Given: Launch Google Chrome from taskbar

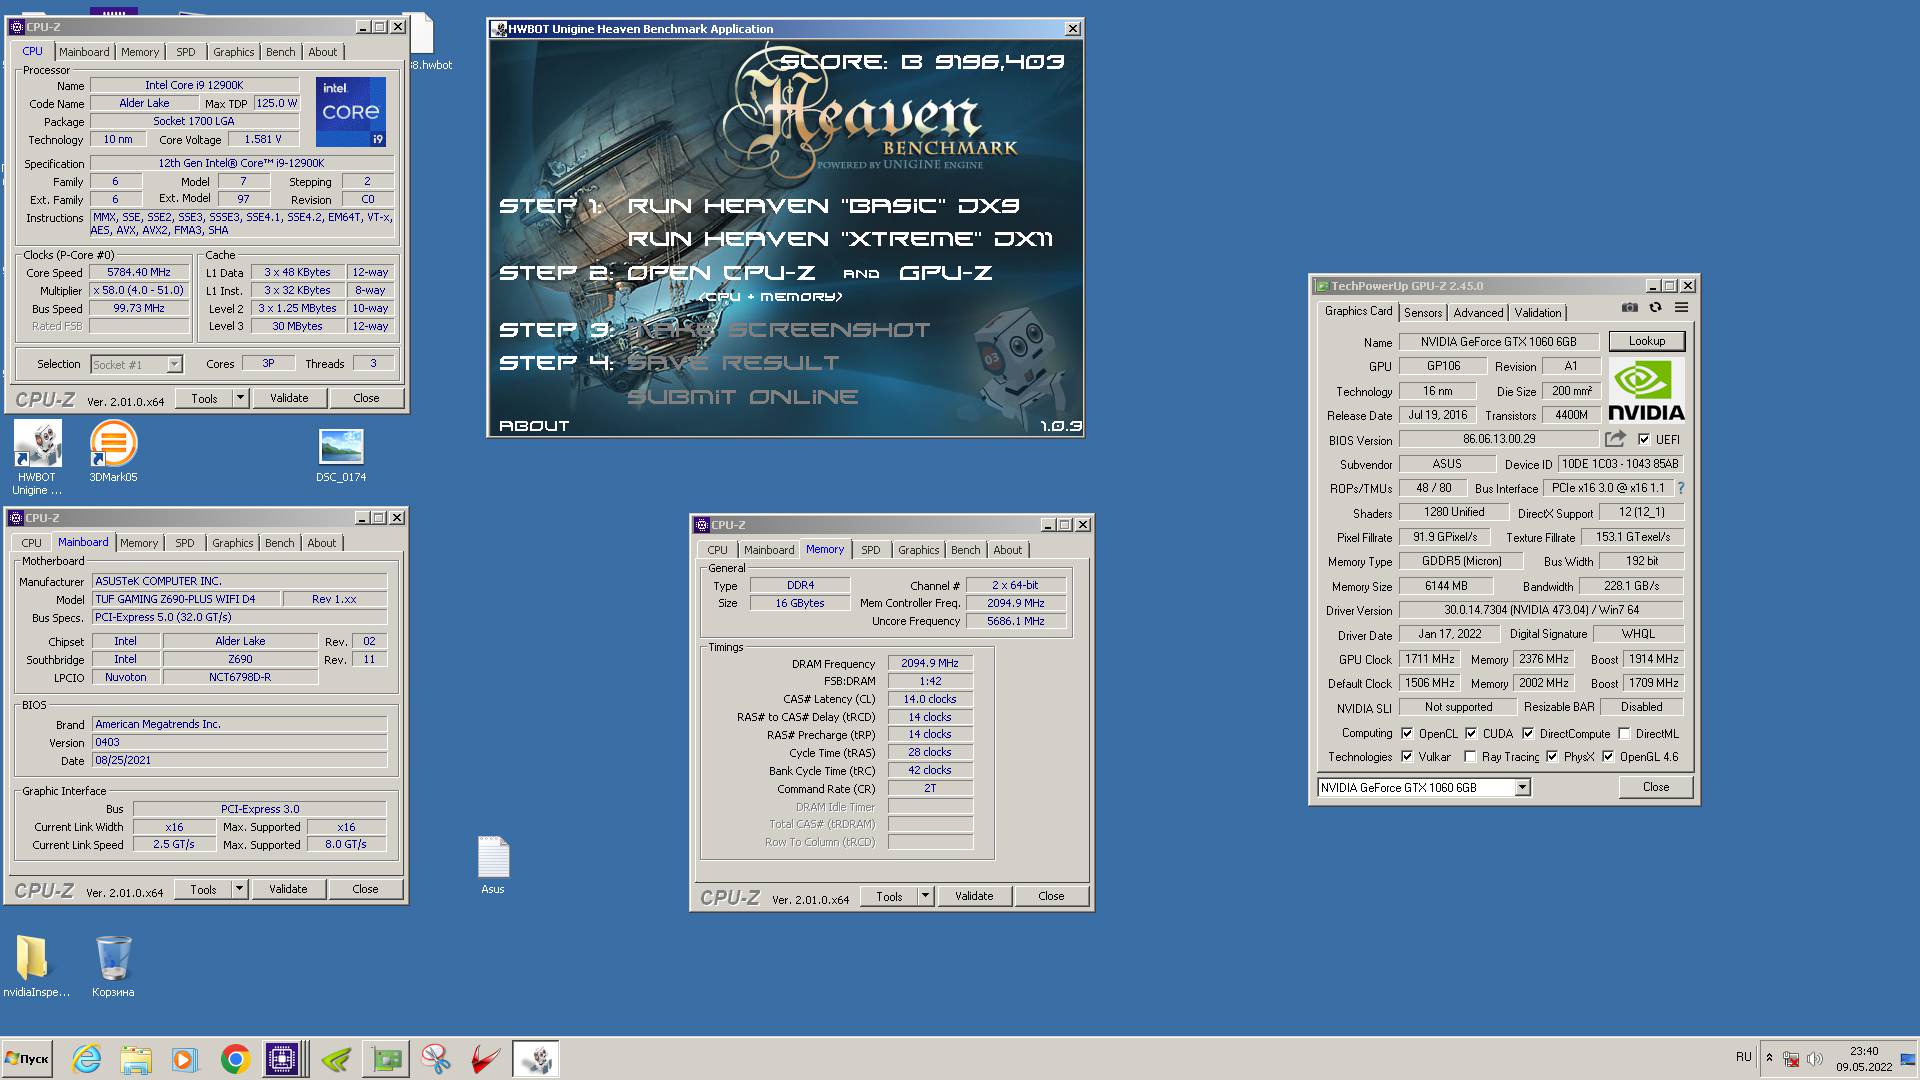Looking at the screenshot, I should (x=235, y=1059).
